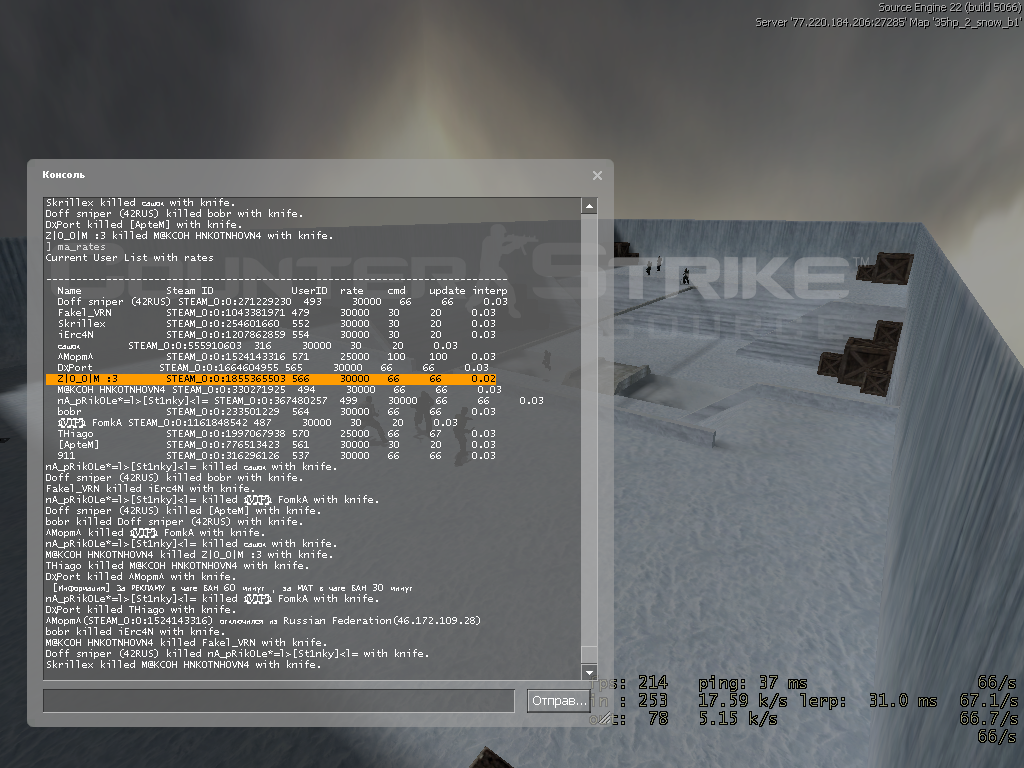Focus the console command input field

(x=279, y=701)
